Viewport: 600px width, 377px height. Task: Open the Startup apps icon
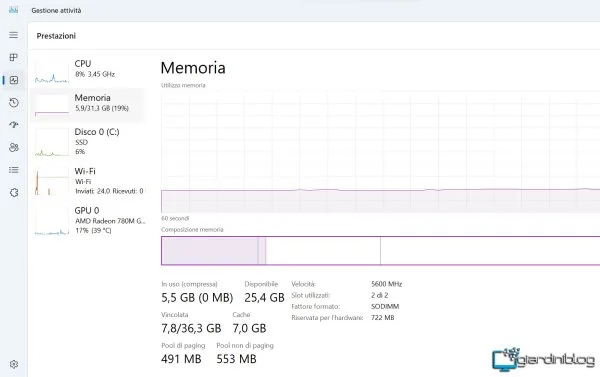click(14, 125)
